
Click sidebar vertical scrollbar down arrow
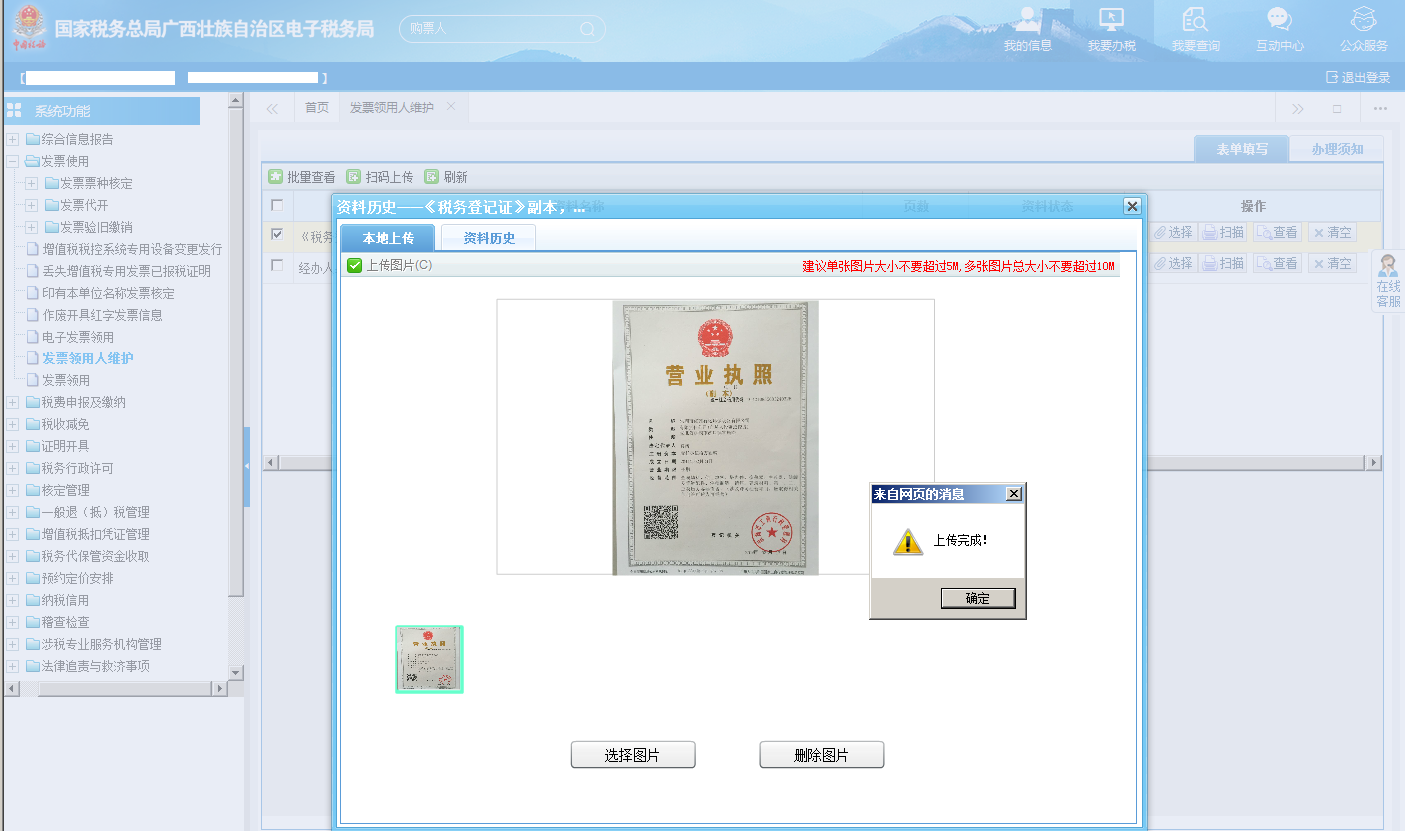pyautogui.click(x=236, y=673)
